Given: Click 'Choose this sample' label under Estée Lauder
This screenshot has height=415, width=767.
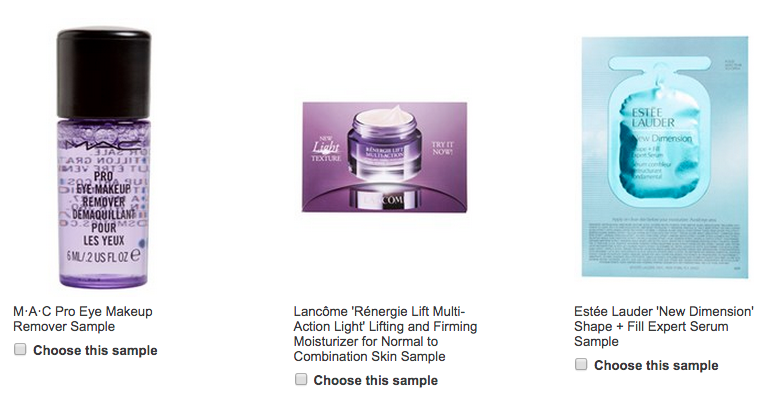Looking at the screenshot, I should [x=656, y=365].
